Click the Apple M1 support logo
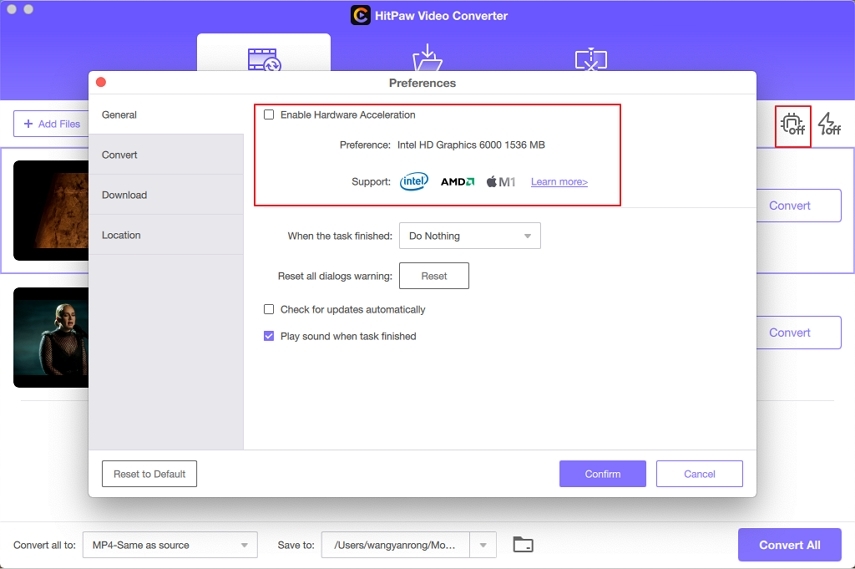 pos(501,182)
